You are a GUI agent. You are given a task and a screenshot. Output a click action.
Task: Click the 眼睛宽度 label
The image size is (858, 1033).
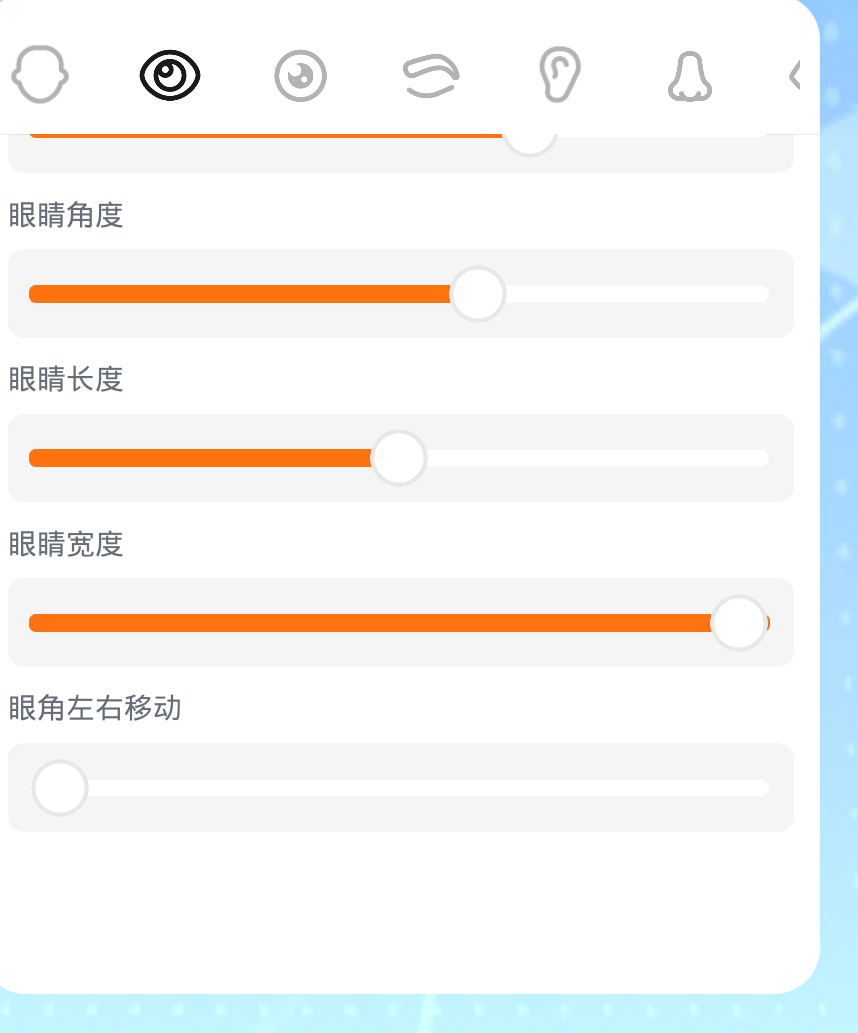66,544
